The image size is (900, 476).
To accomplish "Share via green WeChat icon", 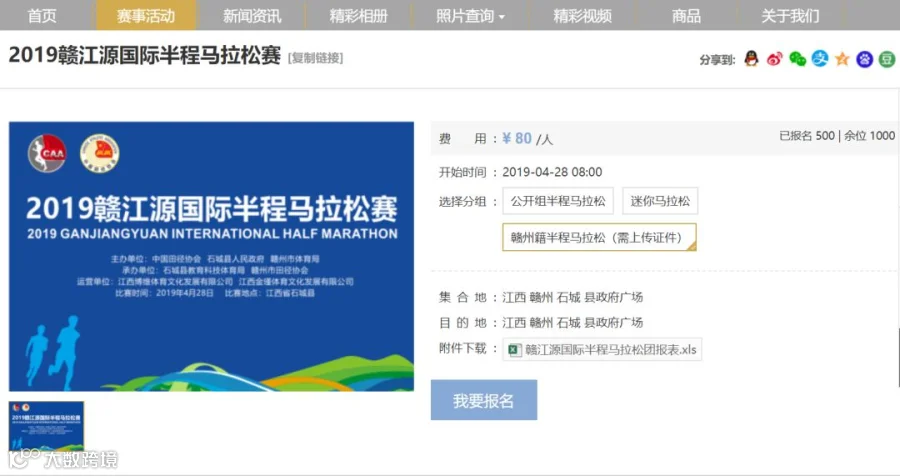I will tap(797, 59).
